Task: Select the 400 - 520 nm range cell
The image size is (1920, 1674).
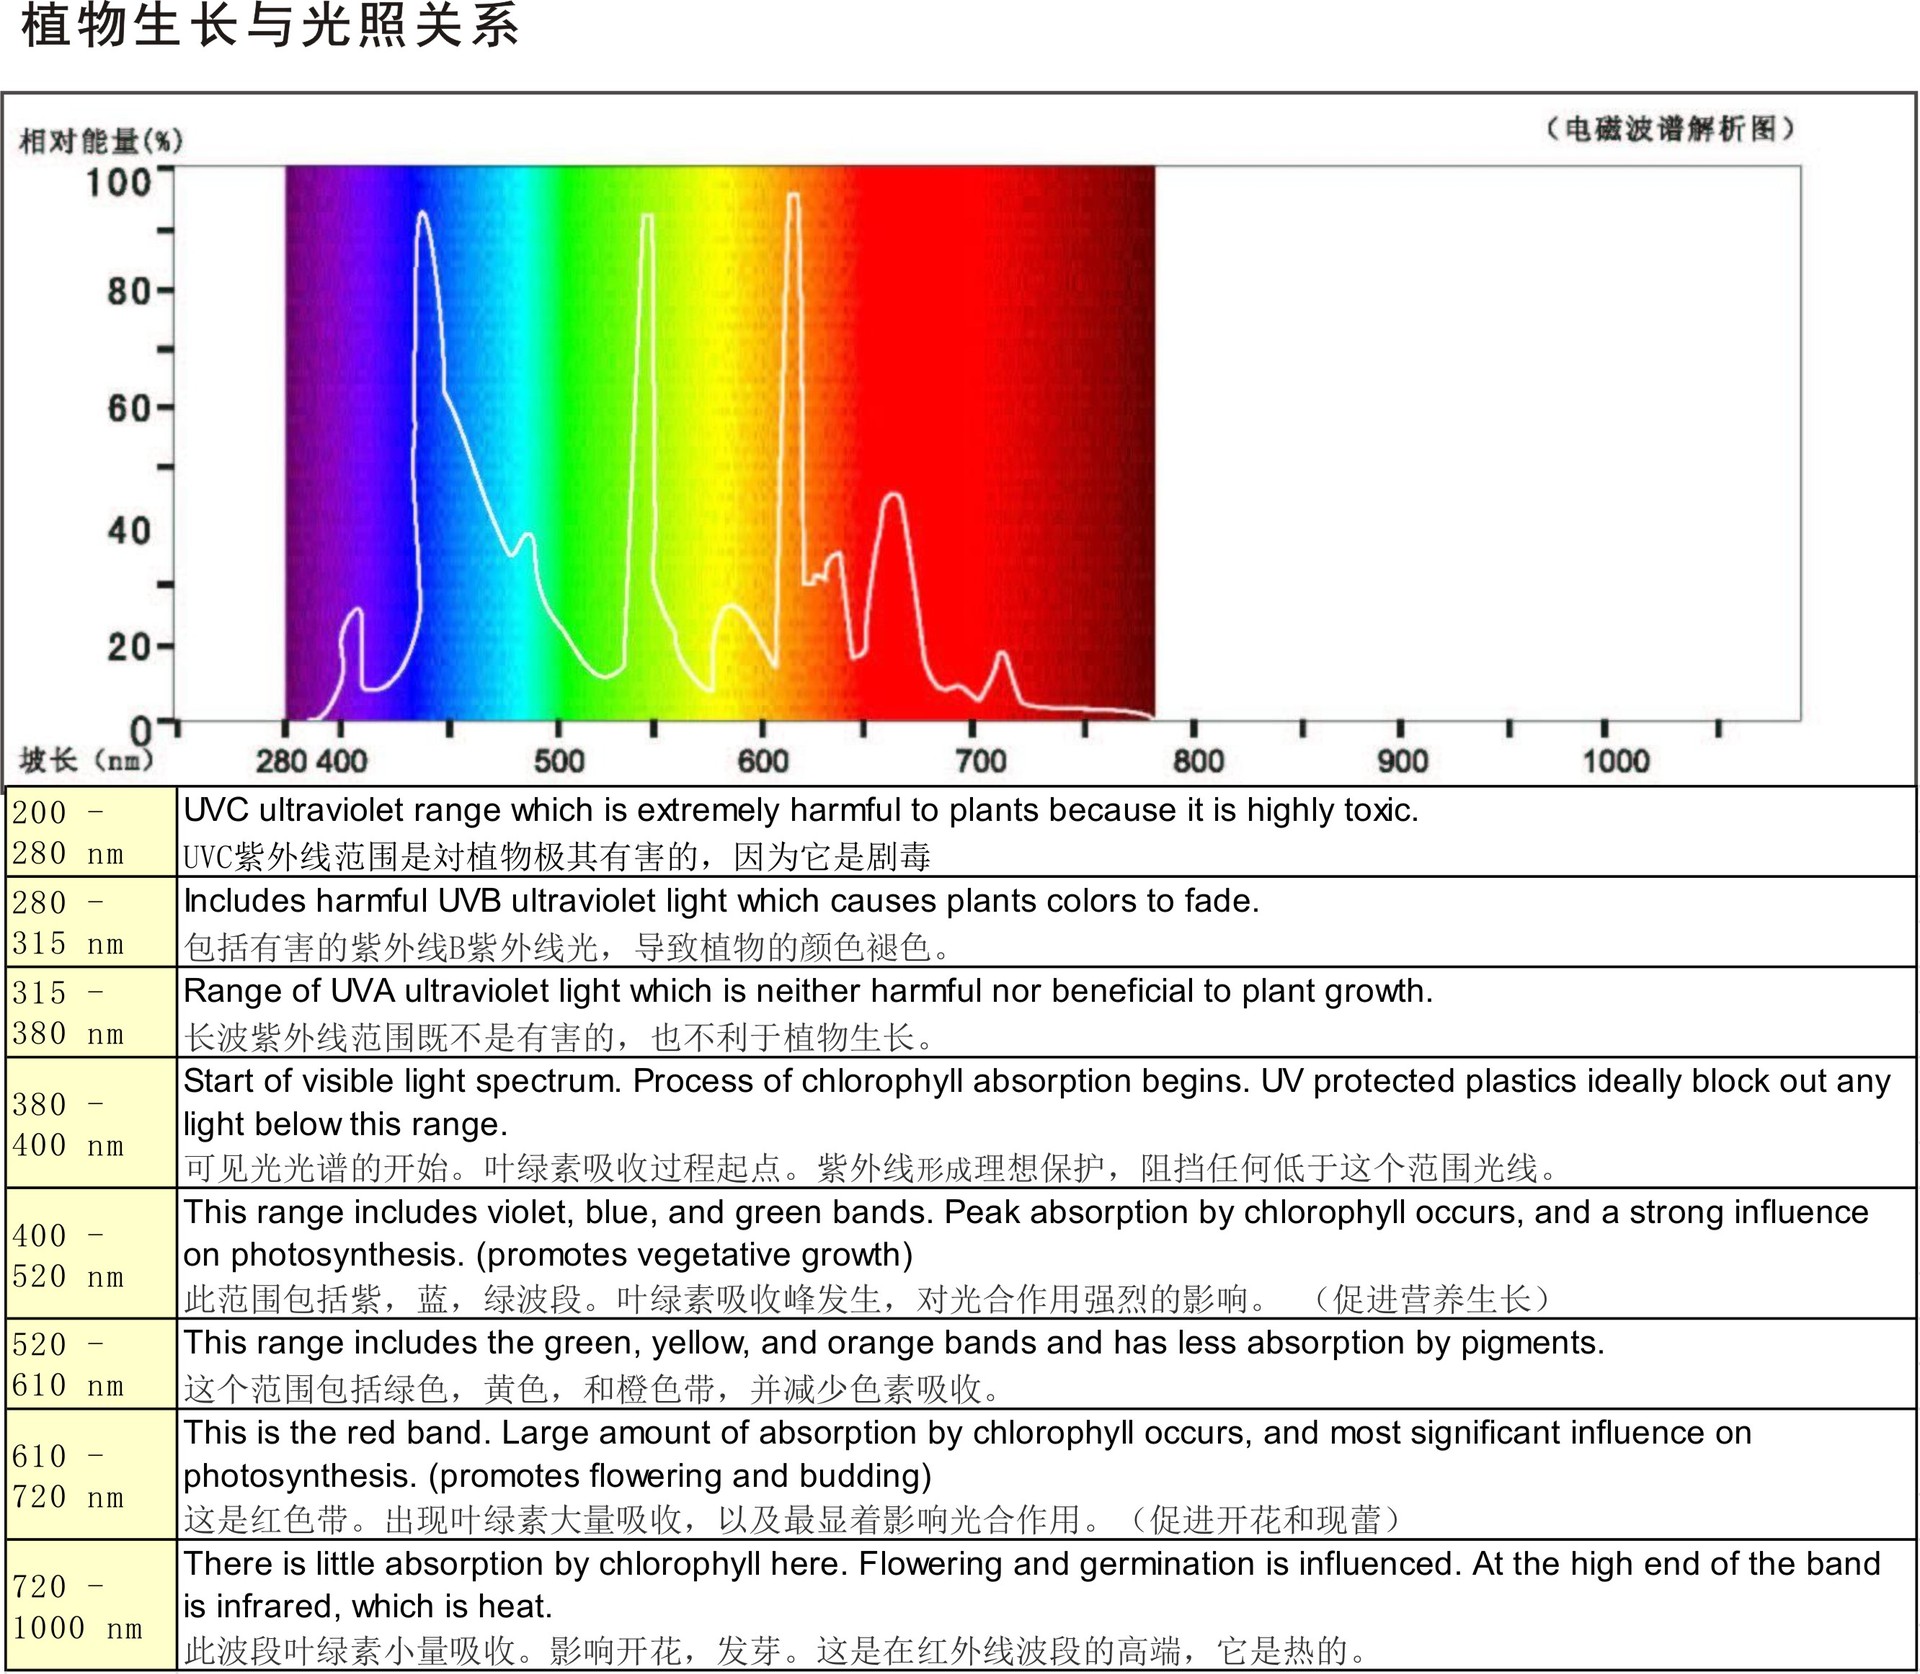Action: [x=91, y=1254]
